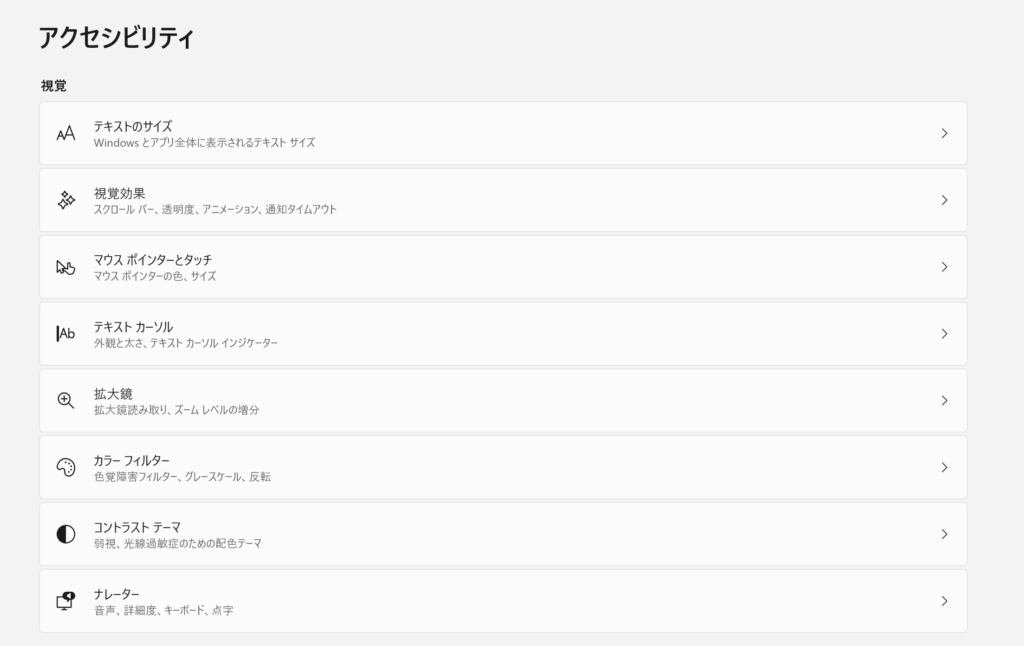This screenshot has height=646, width=1024.
Task: Open the コントラスト テーマ settings entry
Action: coord(503,534)
